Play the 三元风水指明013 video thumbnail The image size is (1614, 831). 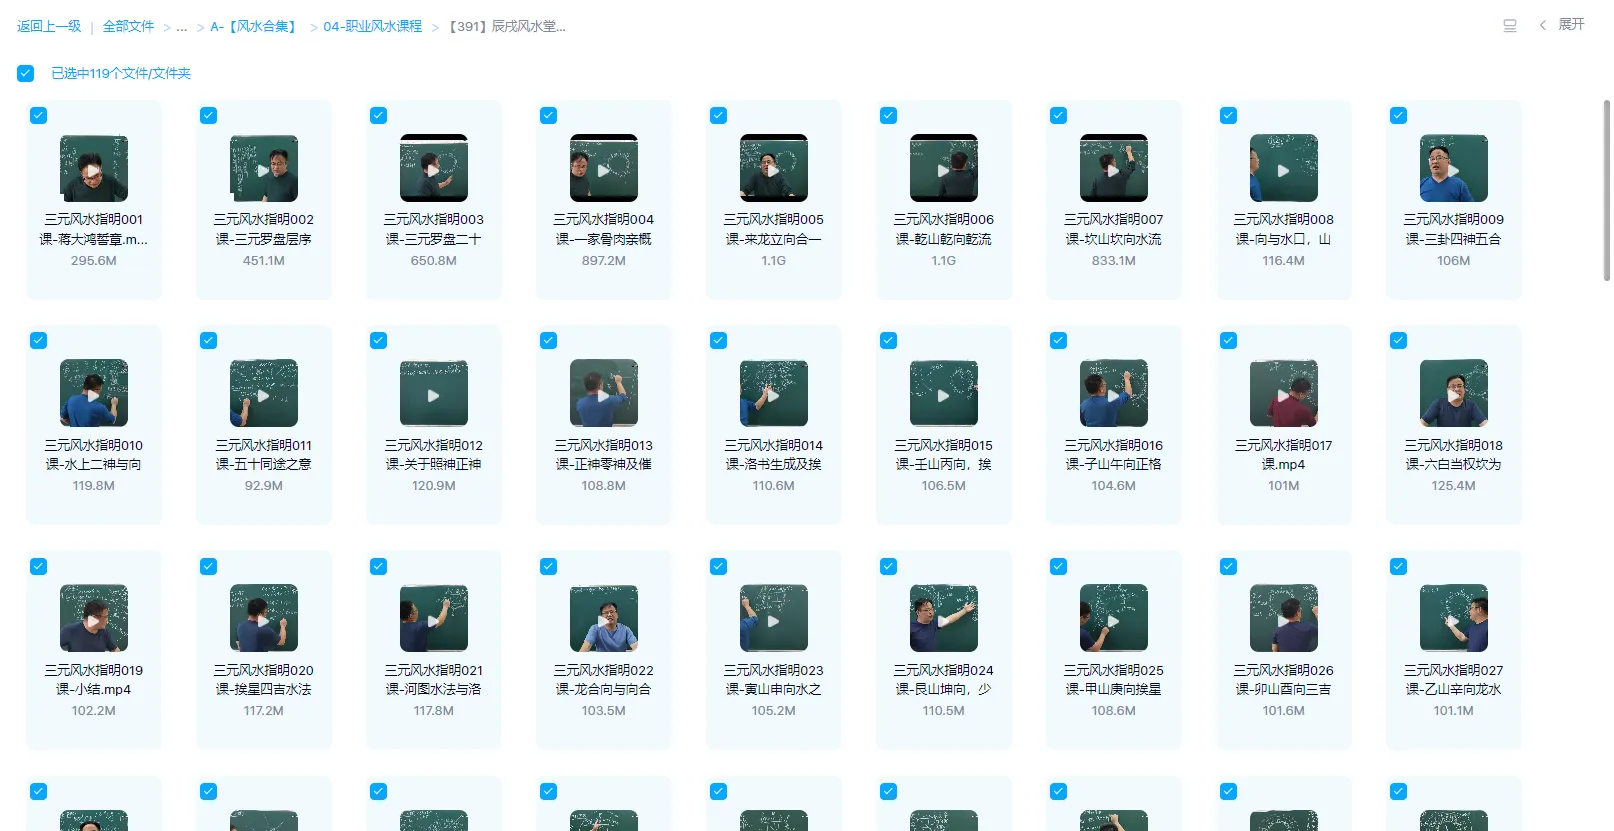(604, 393)
